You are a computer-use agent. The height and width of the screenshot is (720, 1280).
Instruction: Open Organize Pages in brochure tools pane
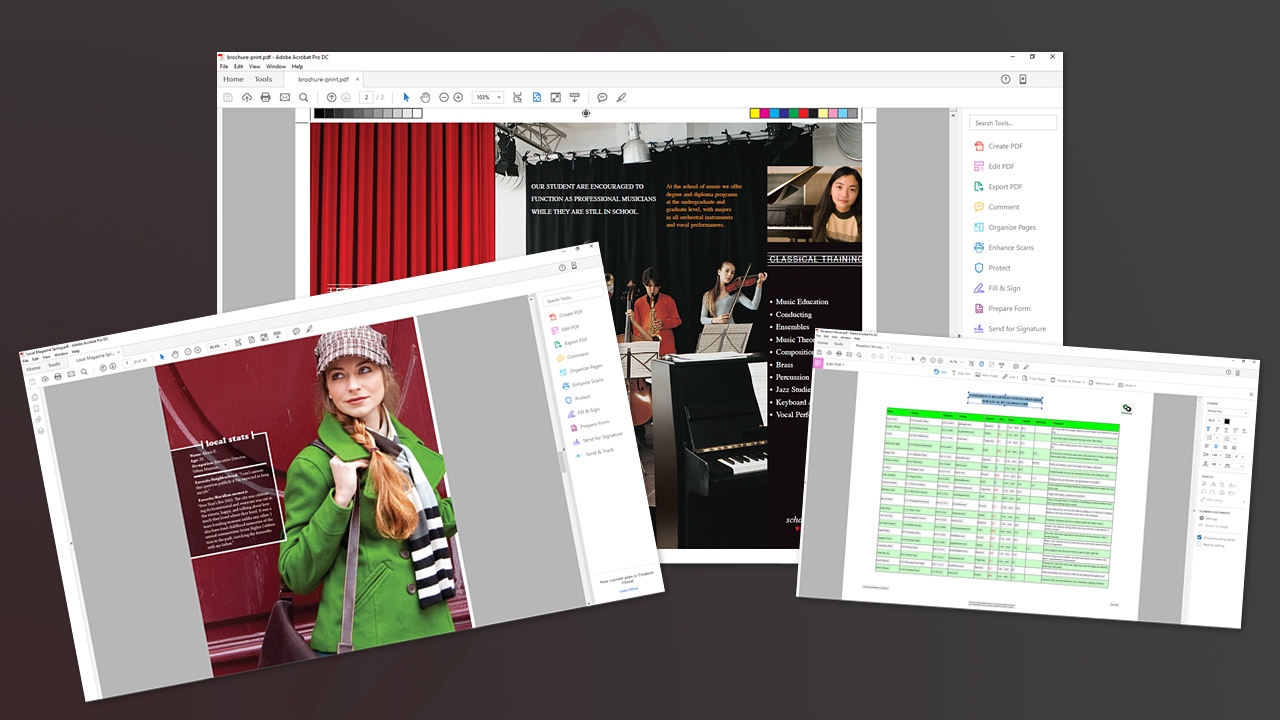click(1011, 227)
